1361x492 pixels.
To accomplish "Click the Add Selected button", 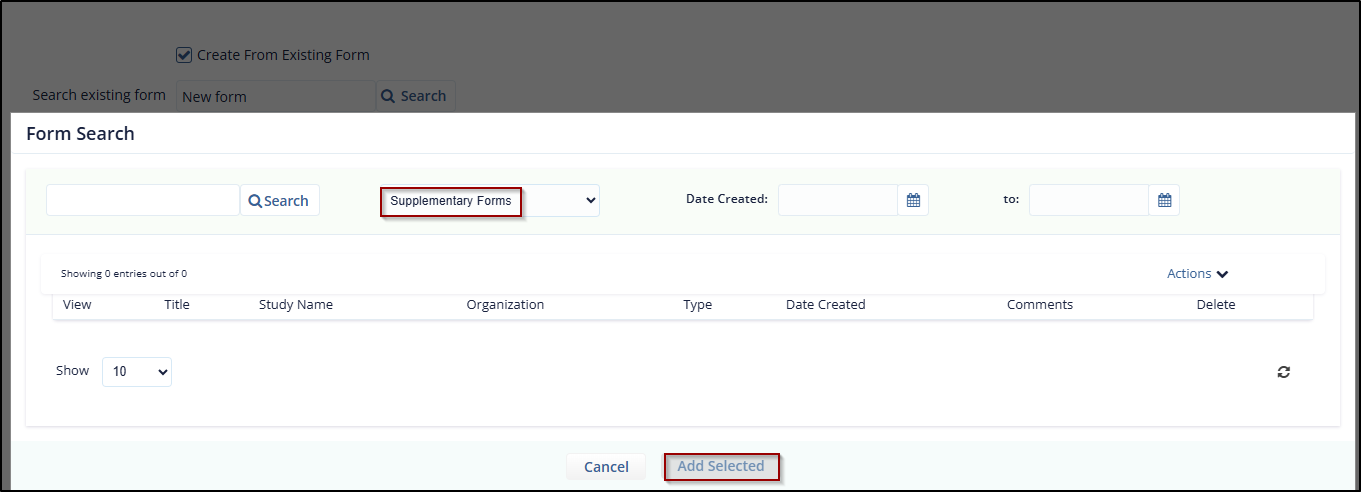I will 721,466.
